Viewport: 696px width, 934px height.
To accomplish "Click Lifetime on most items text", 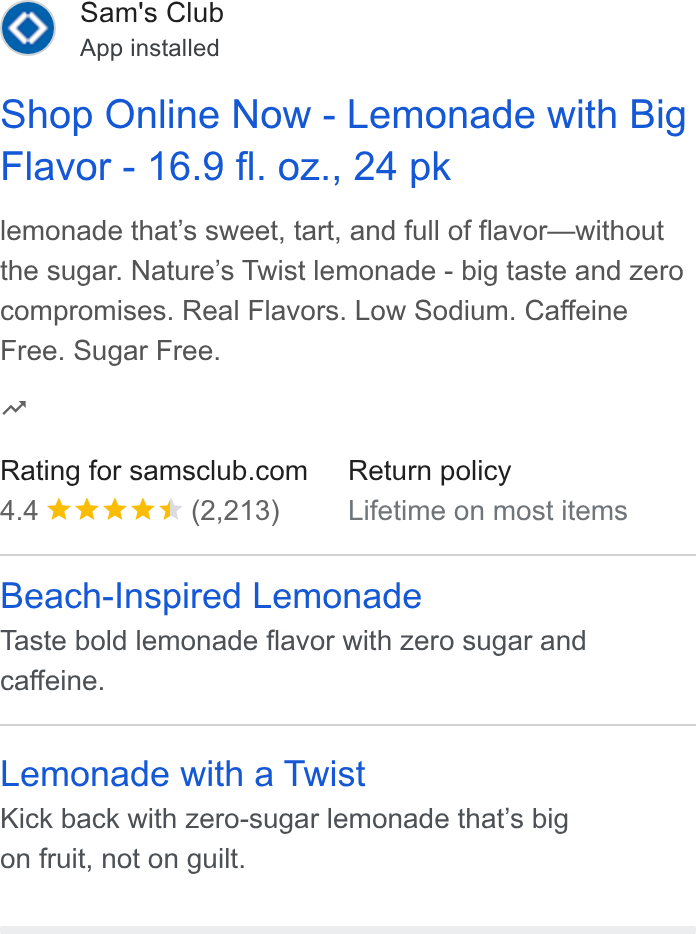I will coord(487,510).
